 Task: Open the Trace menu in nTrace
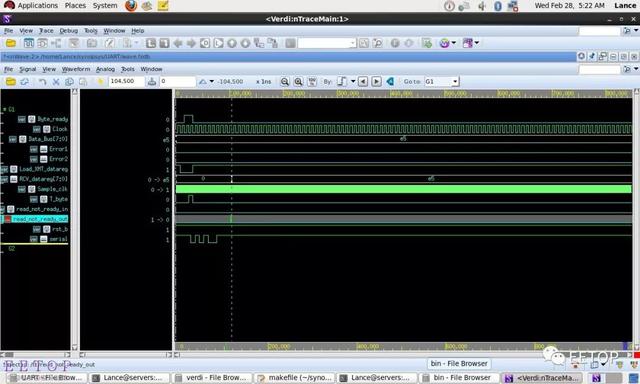tap(46, 31)
